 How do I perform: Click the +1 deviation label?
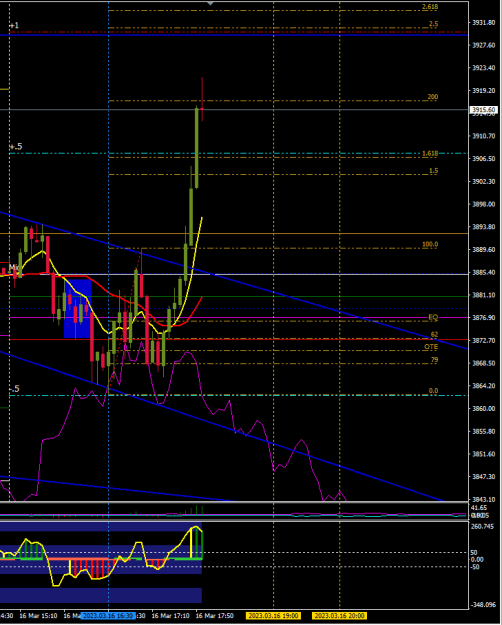(14, 26)
